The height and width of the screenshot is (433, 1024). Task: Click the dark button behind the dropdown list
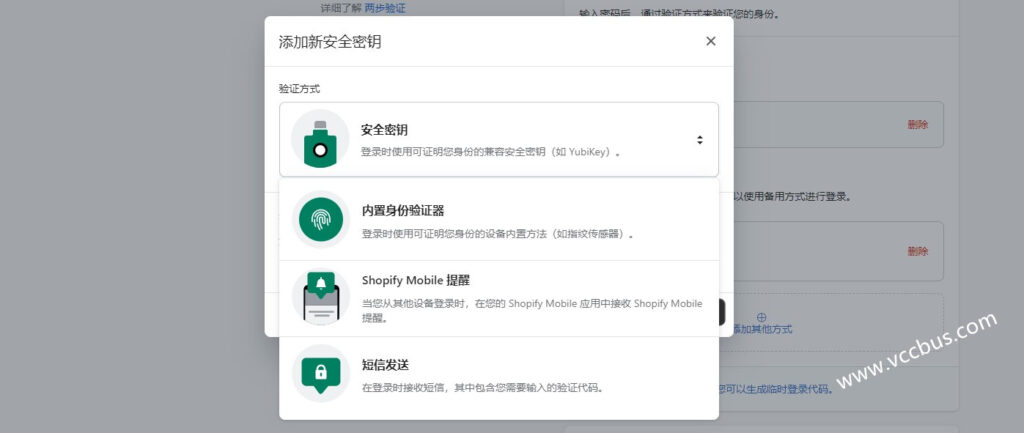724,312
